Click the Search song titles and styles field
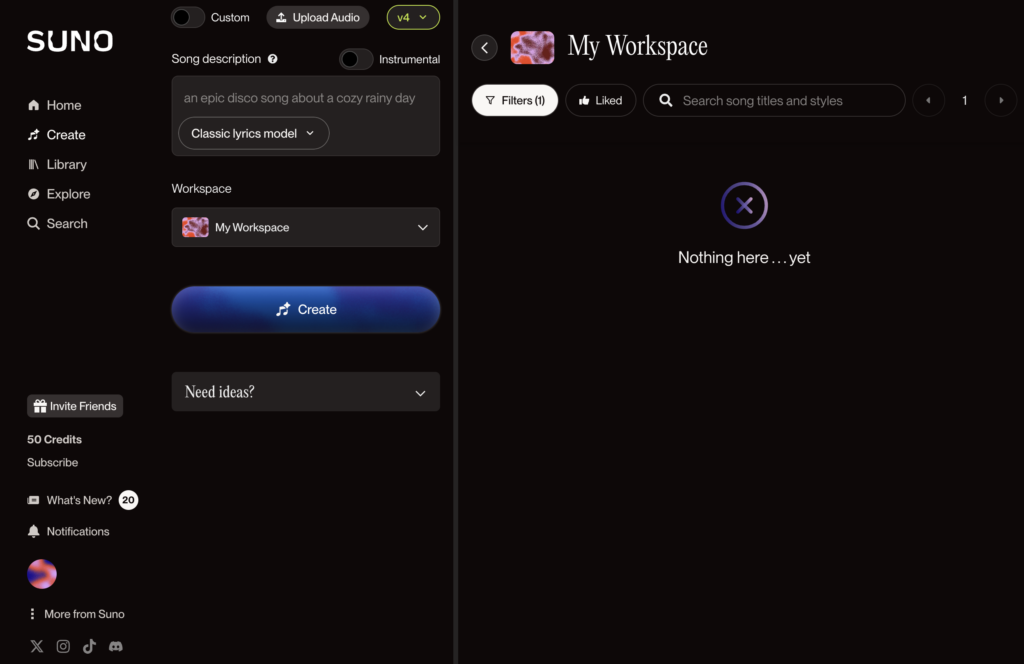The width and height of the screenshot is (1024, 664). pyautogui.click(x=775, y=101)
